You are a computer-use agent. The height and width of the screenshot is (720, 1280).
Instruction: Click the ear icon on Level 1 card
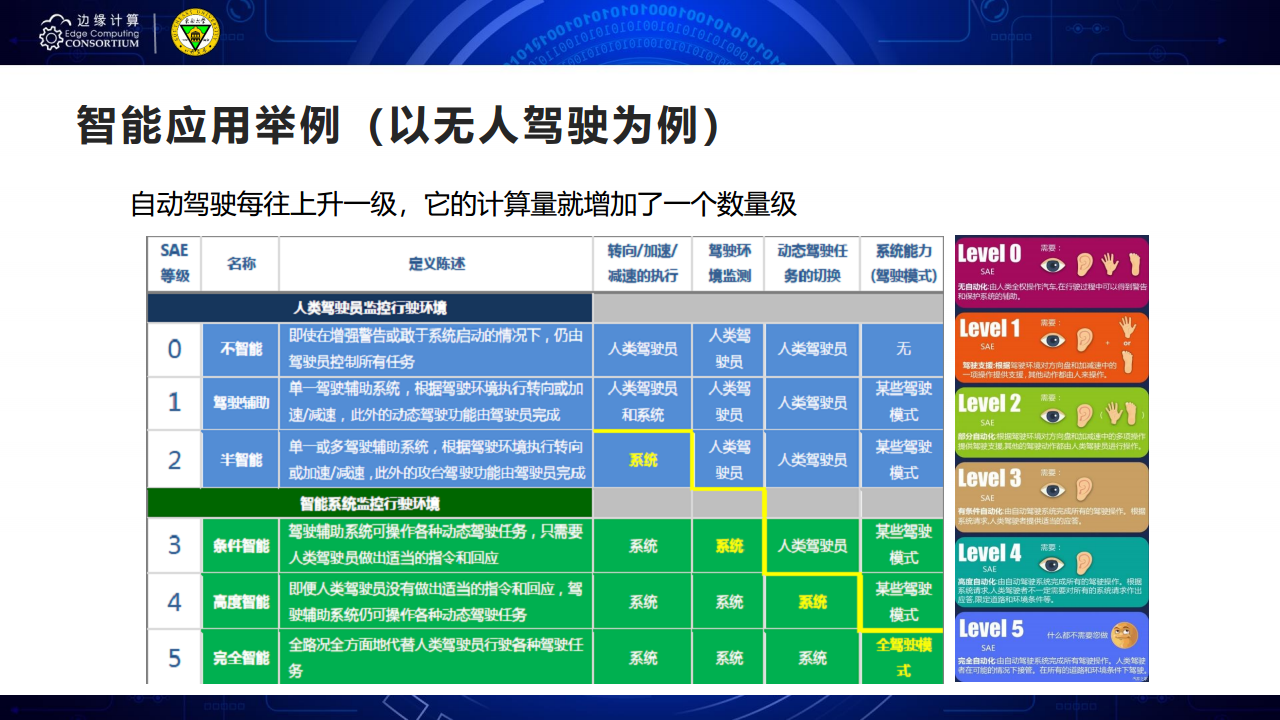(1084, 341)
